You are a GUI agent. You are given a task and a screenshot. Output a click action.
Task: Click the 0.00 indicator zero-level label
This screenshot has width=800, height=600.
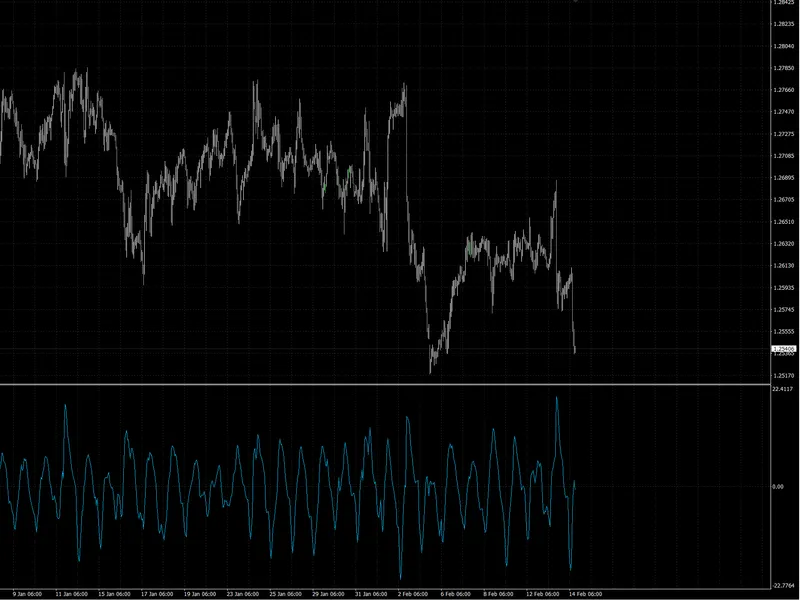point(778,486)
